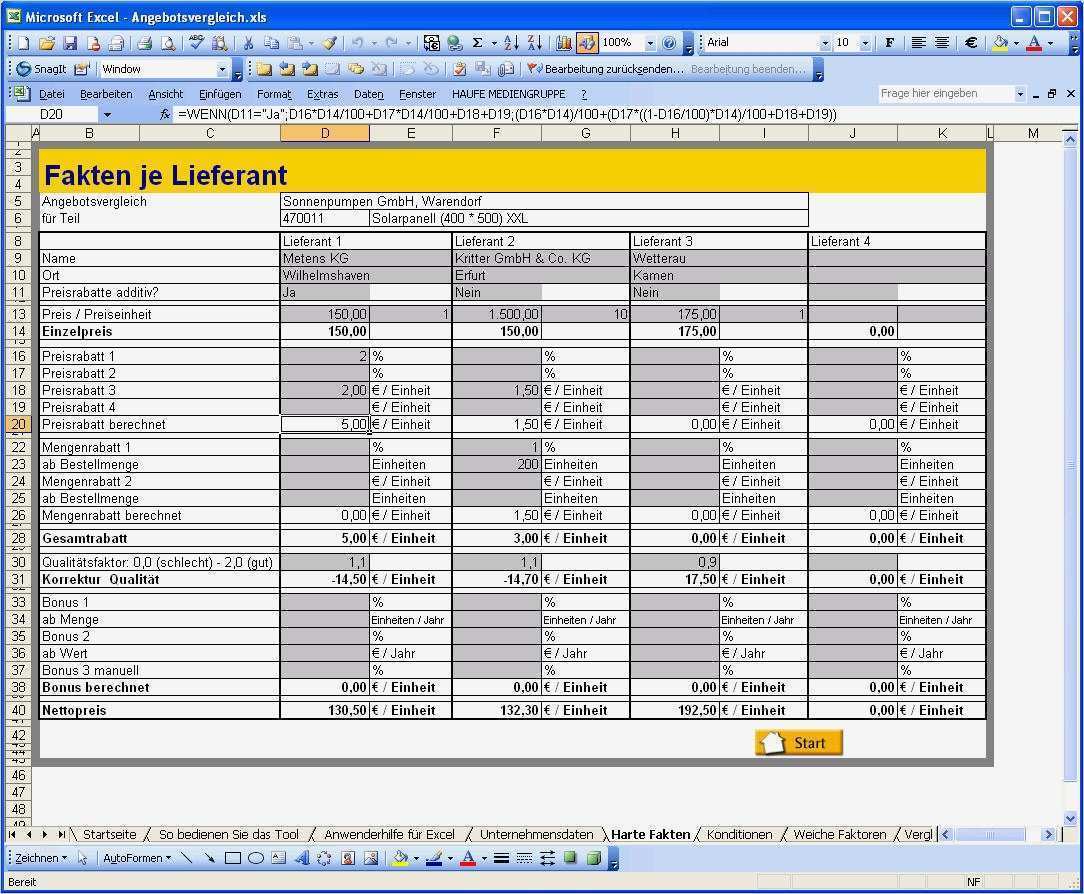Select the Line drawing tool
The width and height of the screenshot is (1084, 894).
click(187, 858)
